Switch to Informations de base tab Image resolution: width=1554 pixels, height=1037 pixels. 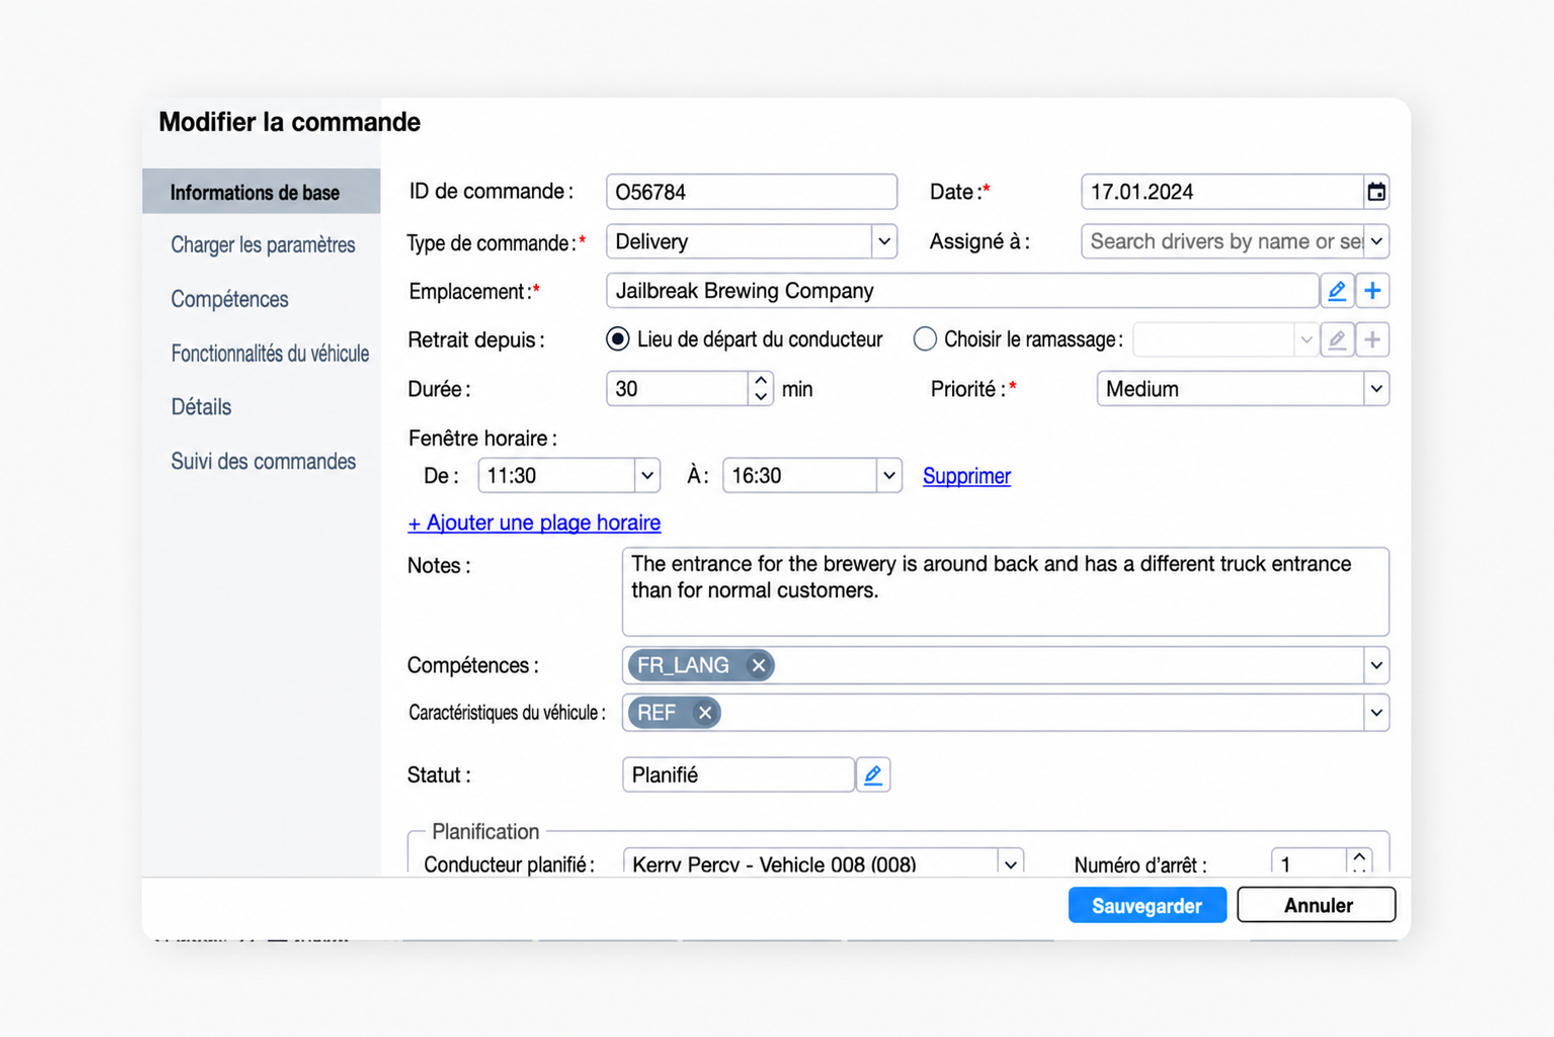[x=261, y=192]
